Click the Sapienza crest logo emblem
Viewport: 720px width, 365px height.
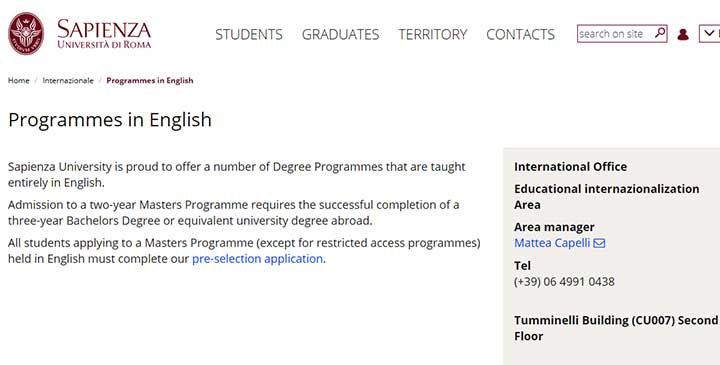tap(26, 34)
